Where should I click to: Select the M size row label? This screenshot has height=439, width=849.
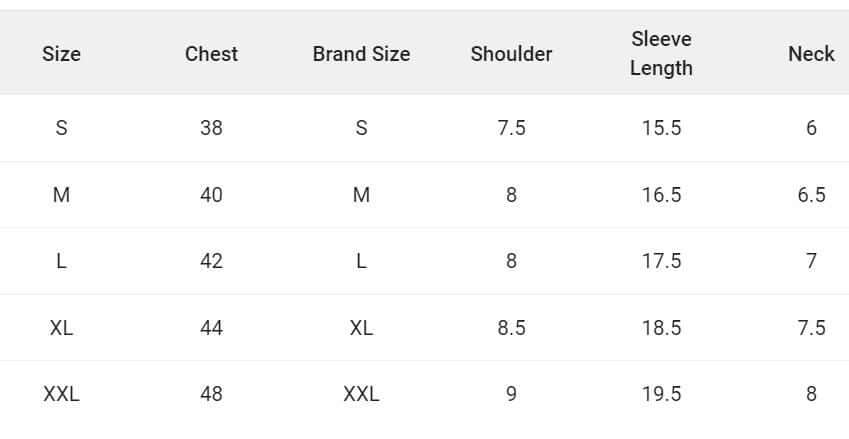click(x=61, y=195)
